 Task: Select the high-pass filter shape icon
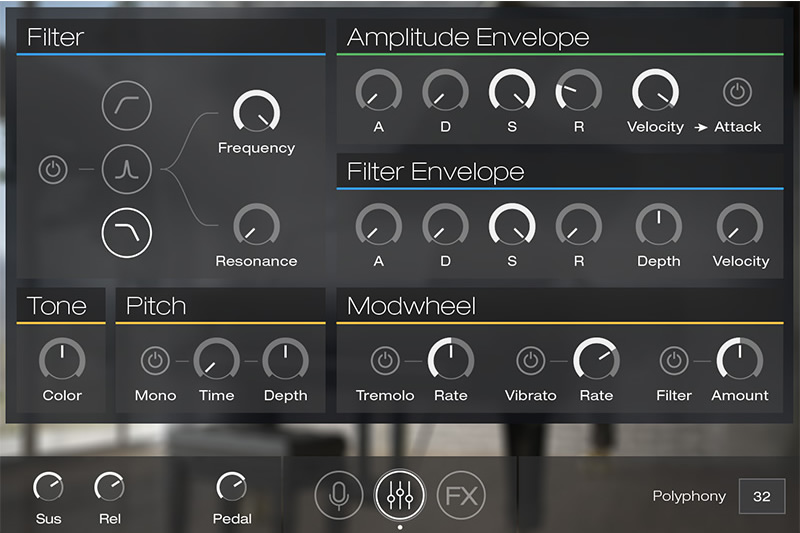click(x=127, y=106)
